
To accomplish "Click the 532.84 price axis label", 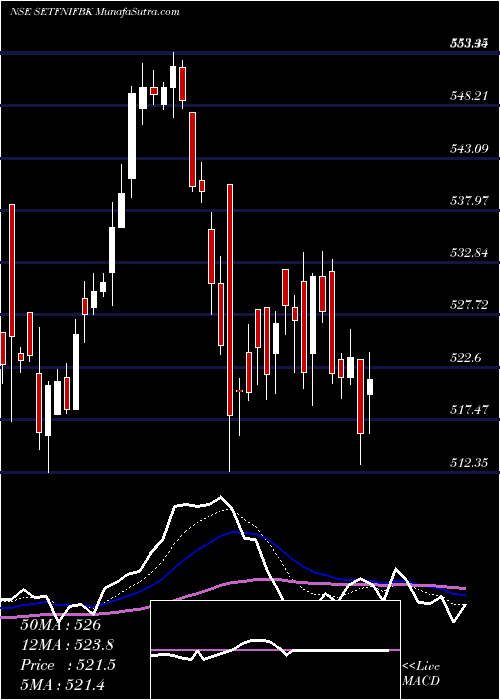I will click(x=468, y=253).
